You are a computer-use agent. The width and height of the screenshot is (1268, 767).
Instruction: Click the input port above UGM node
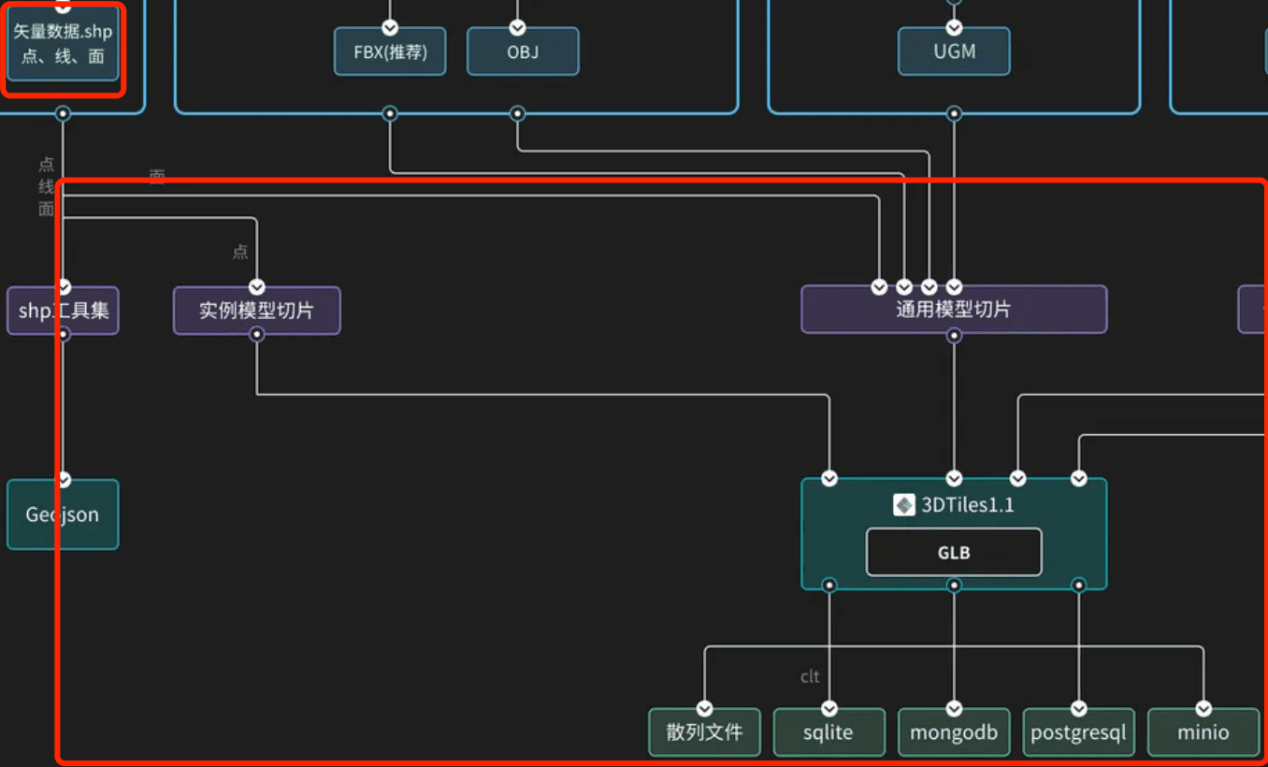tap(954, 28)
